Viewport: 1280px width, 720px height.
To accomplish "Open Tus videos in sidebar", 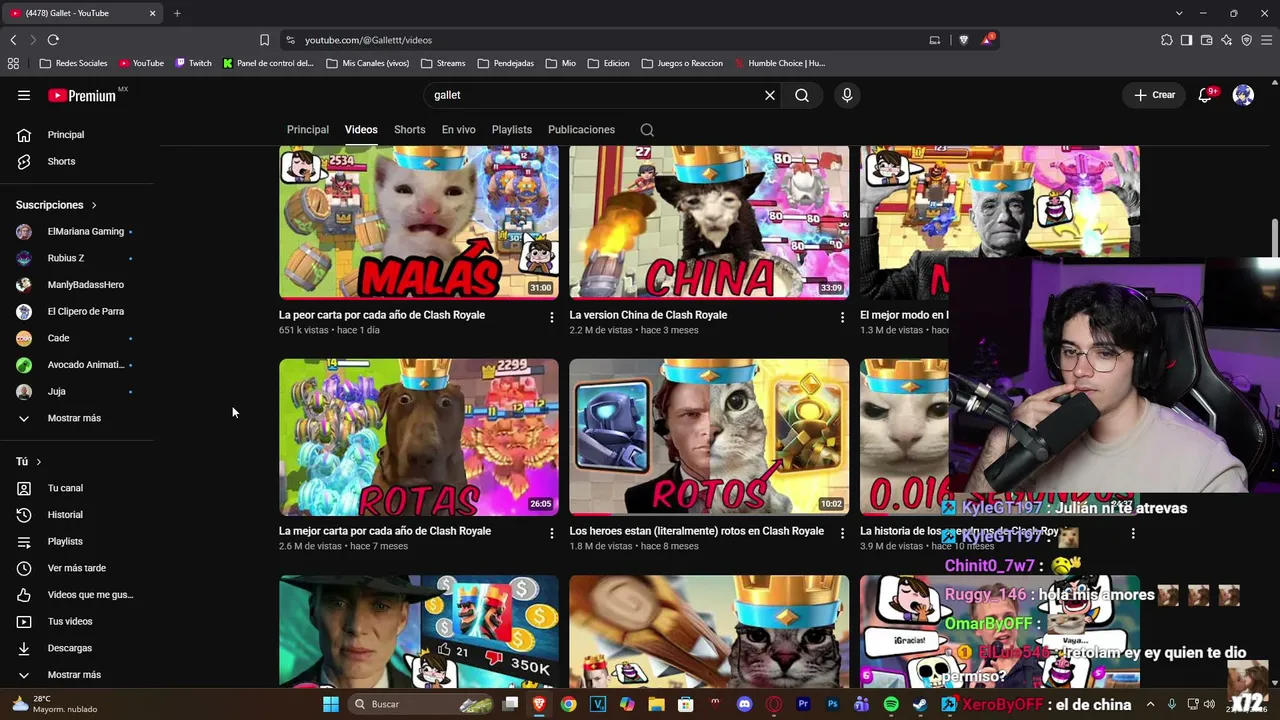I will pos(77,621).
